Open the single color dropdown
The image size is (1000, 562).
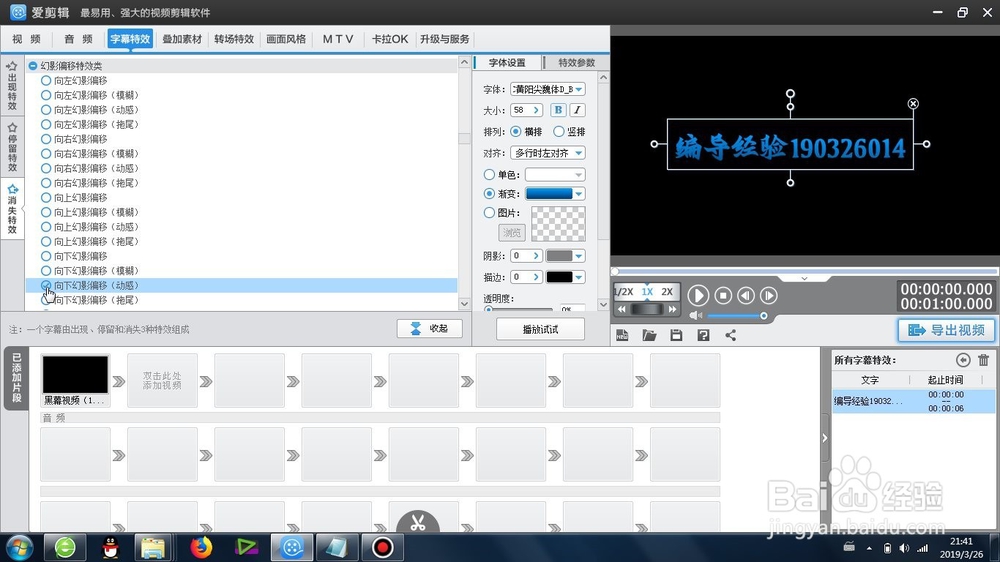pos(578,175)
